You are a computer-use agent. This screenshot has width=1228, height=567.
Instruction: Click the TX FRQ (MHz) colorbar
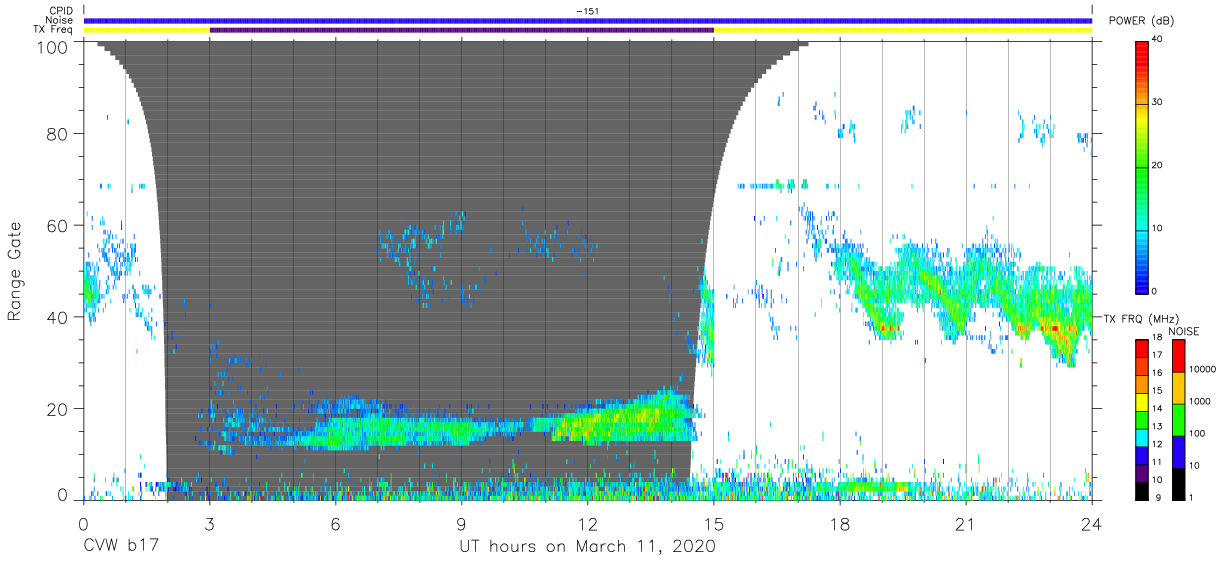1141,419
